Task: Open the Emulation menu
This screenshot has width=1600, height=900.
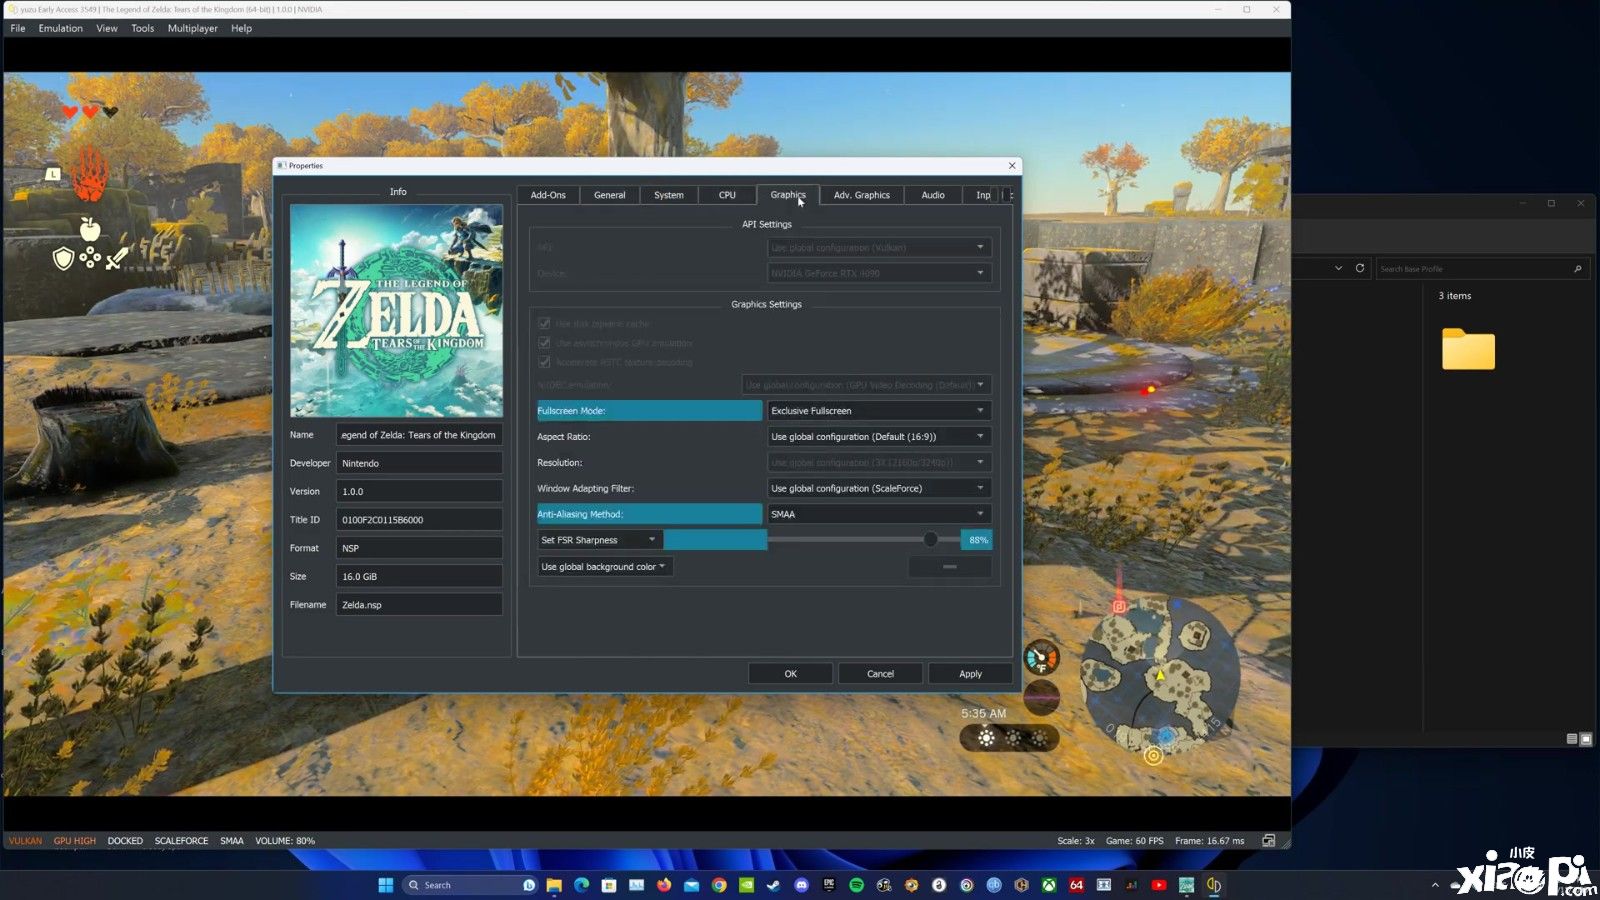Action: click(x=61, y=28)
